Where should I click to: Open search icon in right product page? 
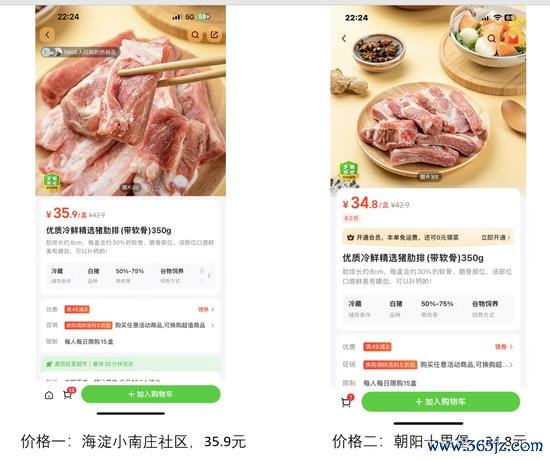[x=492, y=38]
